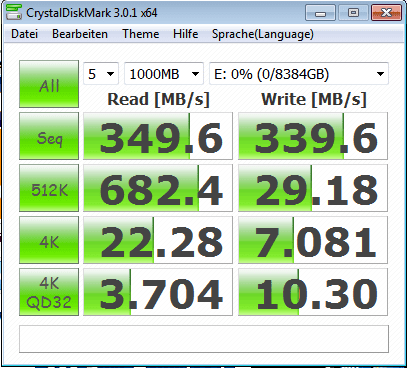The height and width of the screenshot is (368, 407).
Task: Click the 4K QD32 write result 10.30
Action: pyautogui.click(x=313, y=292)
